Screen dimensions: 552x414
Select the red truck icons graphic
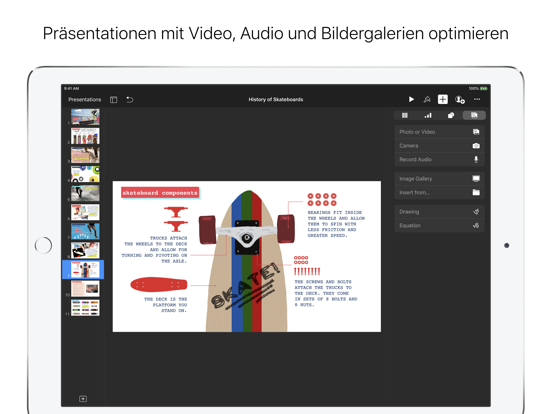click(176, 219)
